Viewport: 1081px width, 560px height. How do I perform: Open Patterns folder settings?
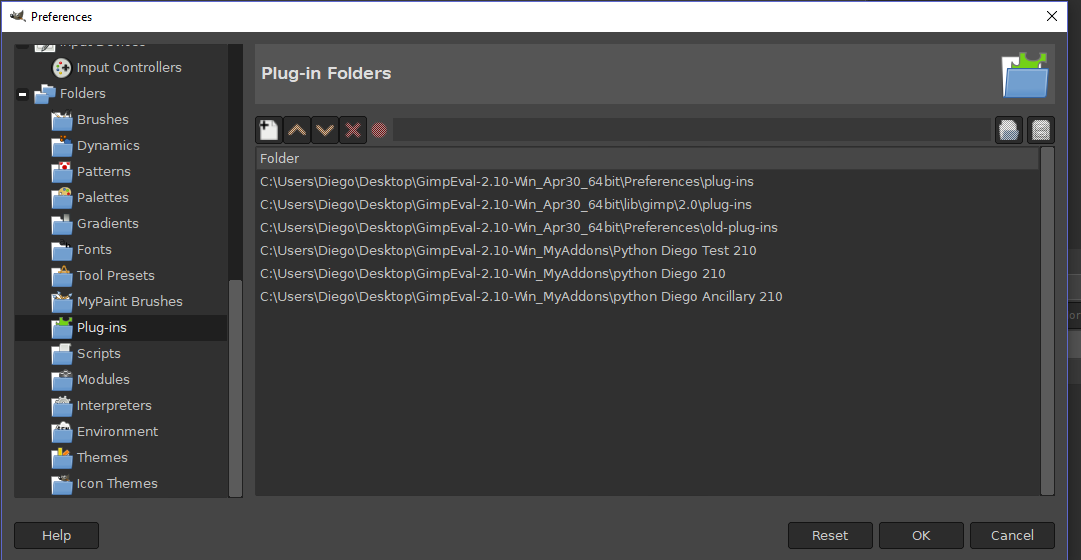click(103, 171)
